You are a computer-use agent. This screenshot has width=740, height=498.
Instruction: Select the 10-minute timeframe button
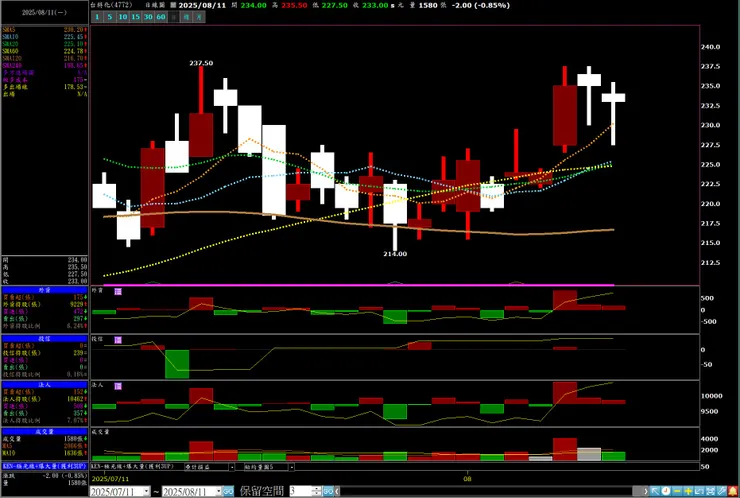click(122, 17)
